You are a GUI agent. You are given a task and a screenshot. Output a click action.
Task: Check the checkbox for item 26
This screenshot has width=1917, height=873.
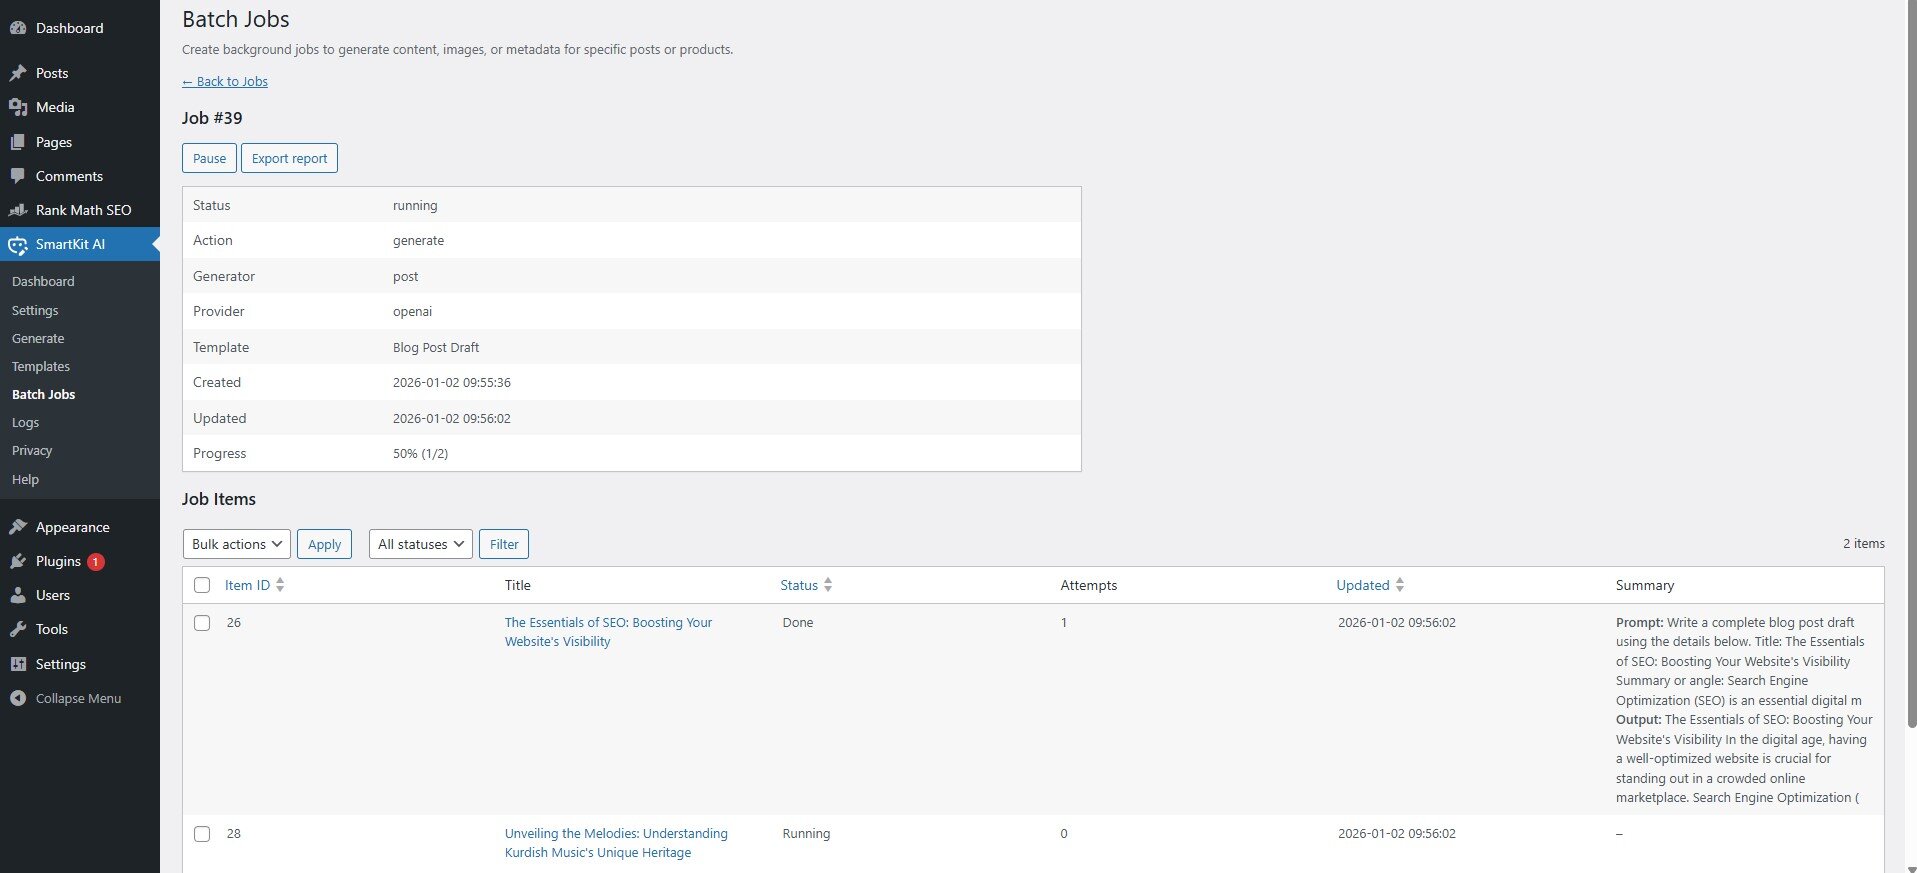[x=202, y=623]
